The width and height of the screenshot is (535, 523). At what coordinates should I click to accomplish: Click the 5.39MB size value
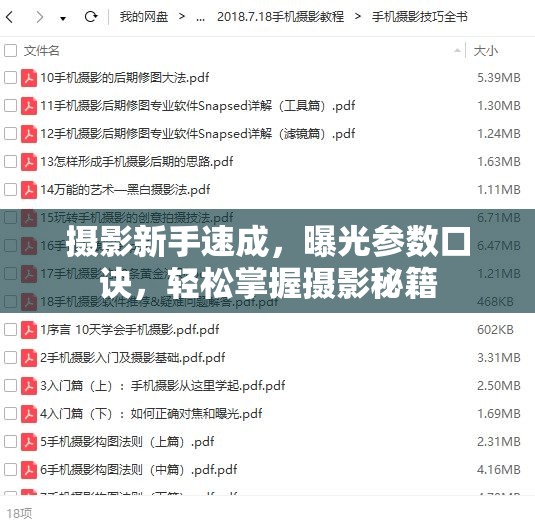pyautogui.click(x=499, y=78)
